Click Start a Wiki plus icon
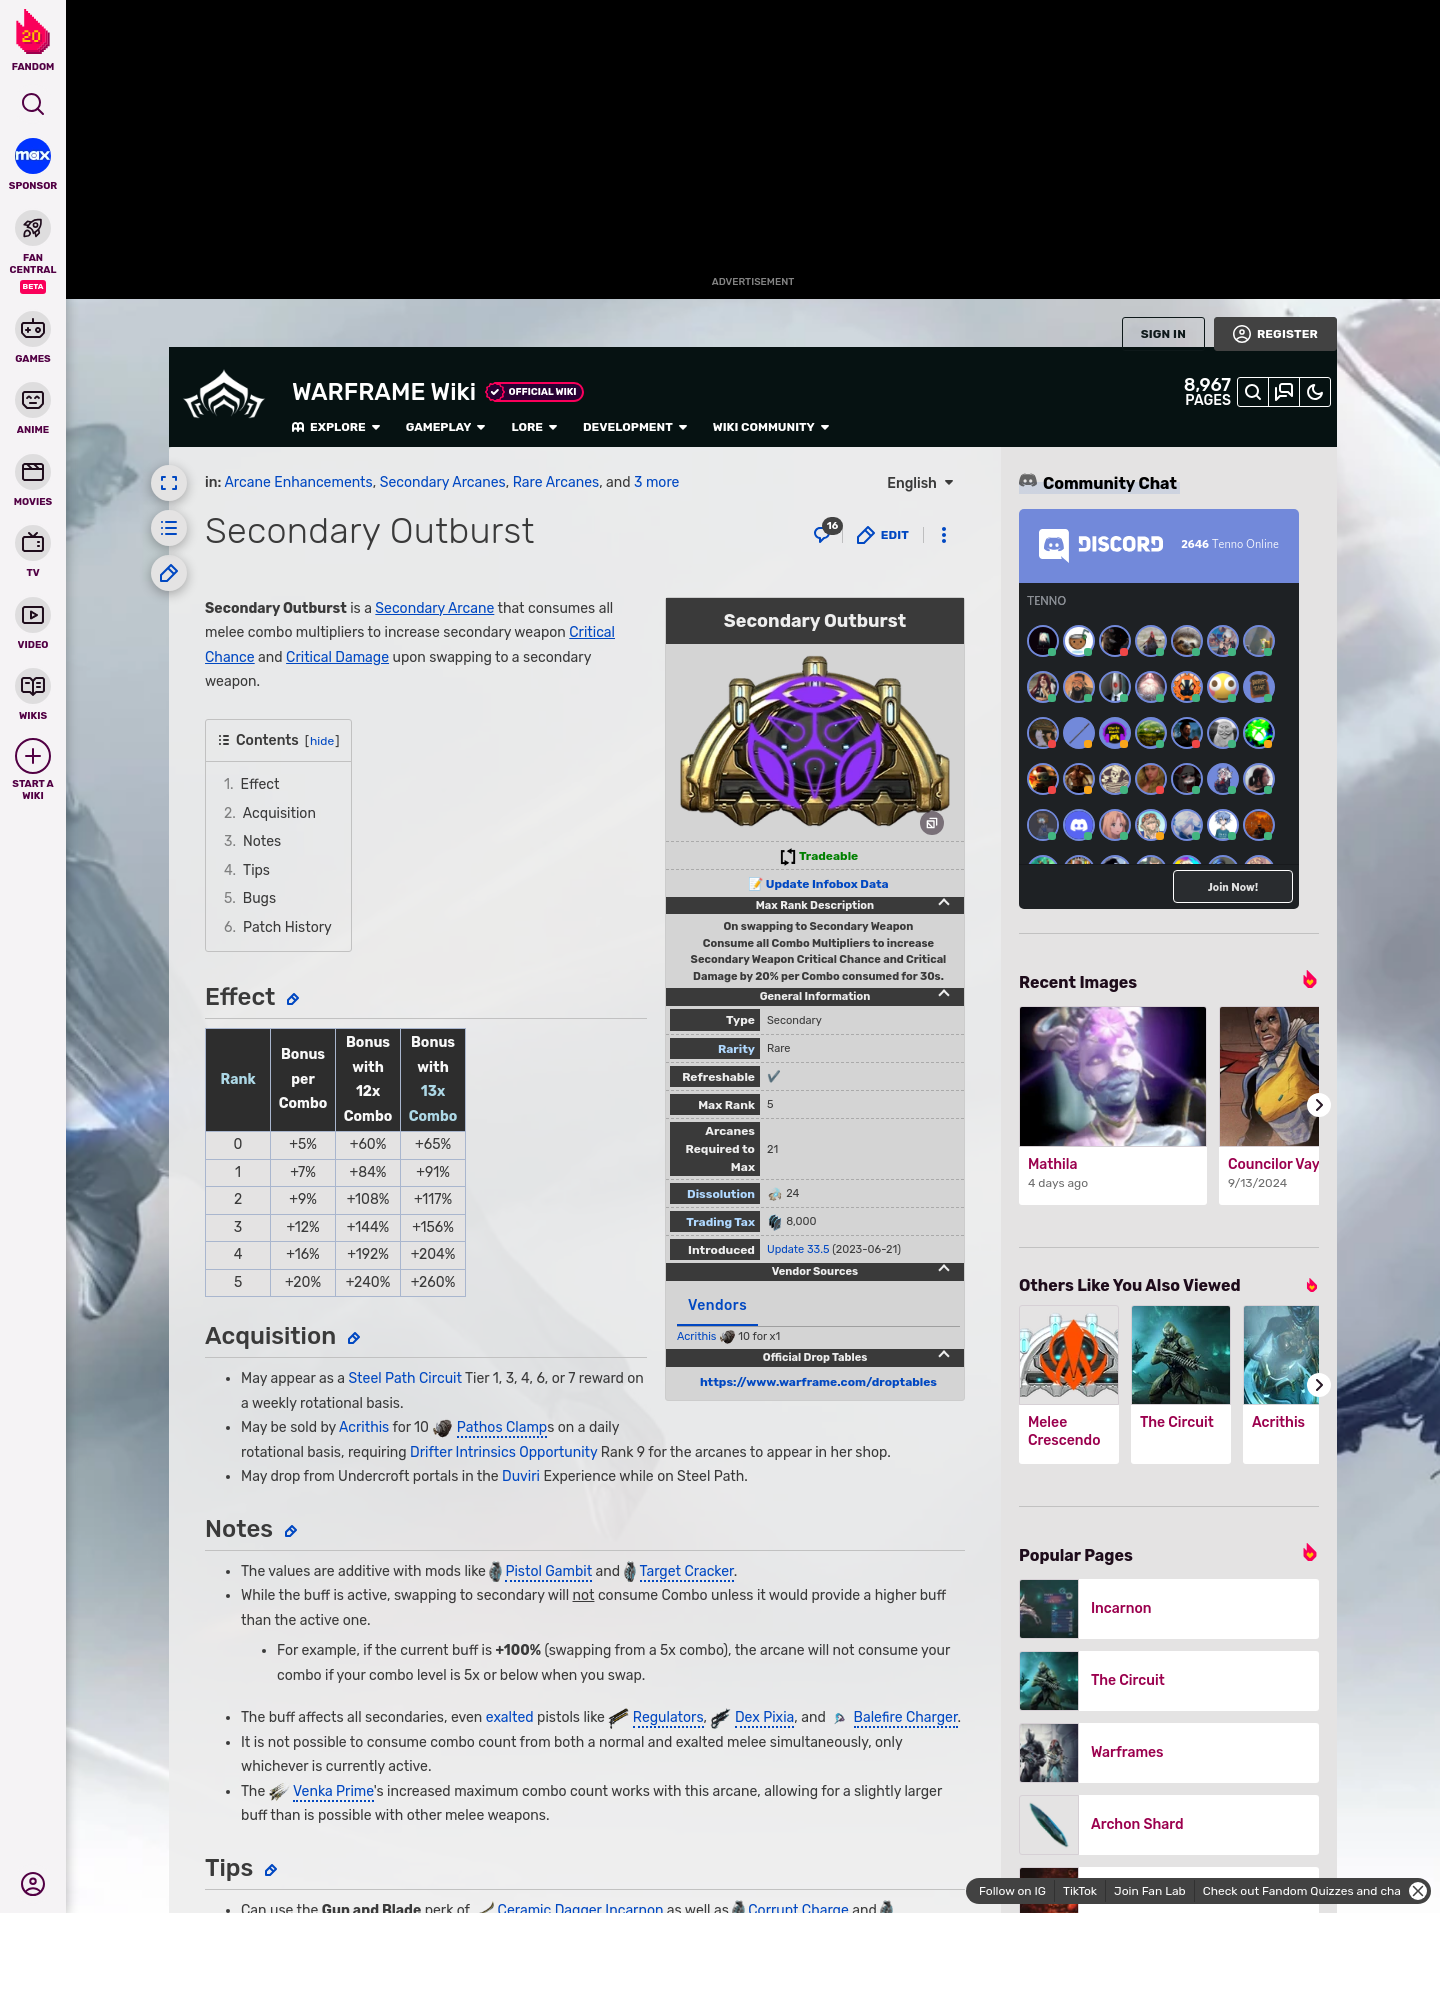The width and height of the screenshot is (1440, 2000). [x=33, y=756]
